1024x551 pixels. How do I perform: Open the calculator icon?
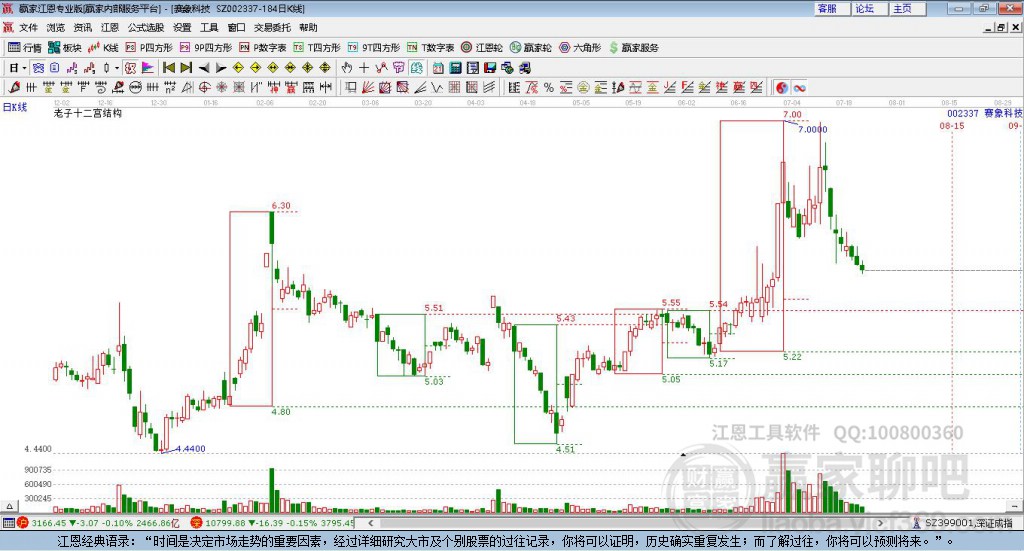click(x=455, y=68)
